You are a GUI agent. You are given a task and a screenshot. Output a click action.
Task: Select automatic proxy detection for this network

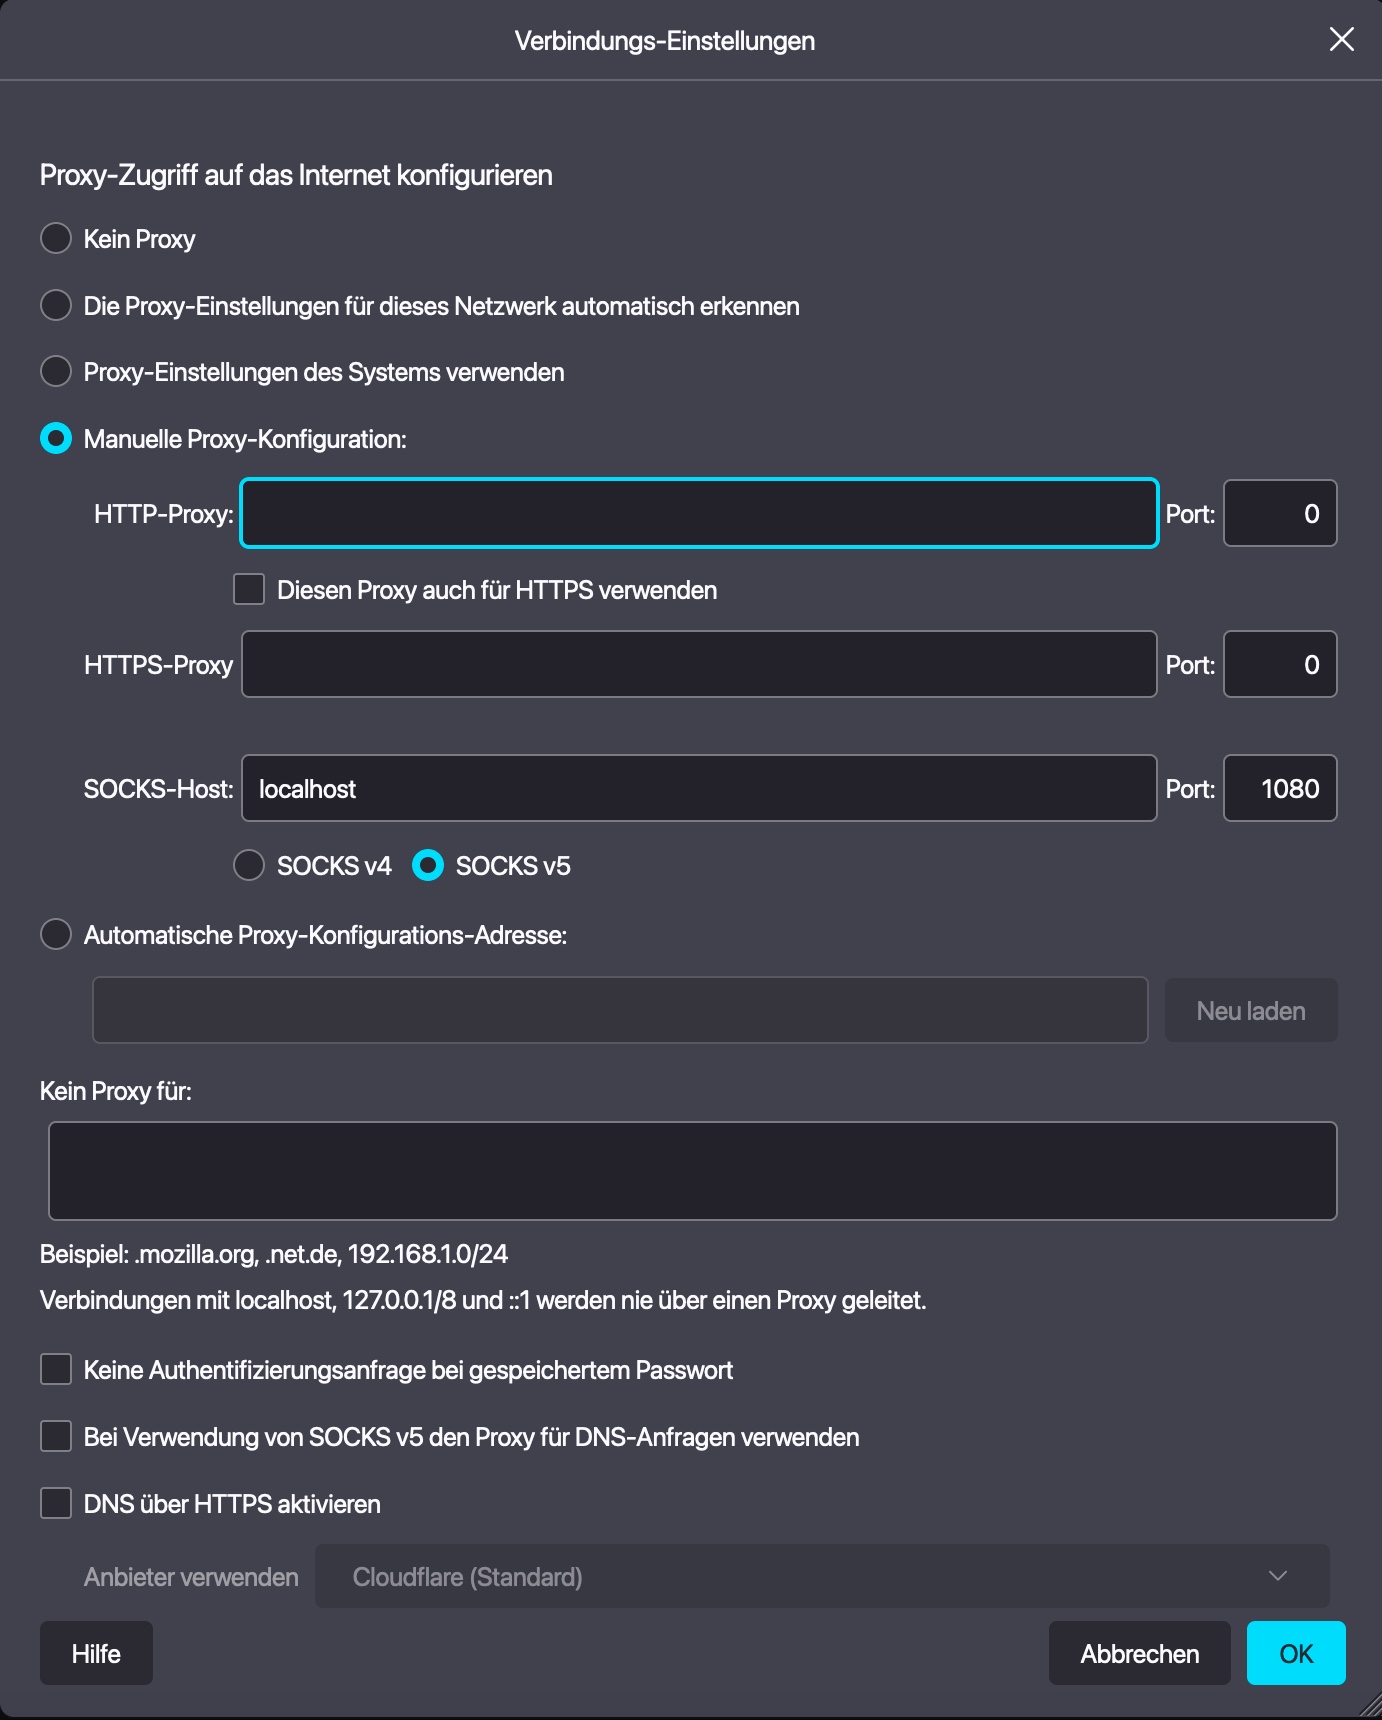(56, 306)
